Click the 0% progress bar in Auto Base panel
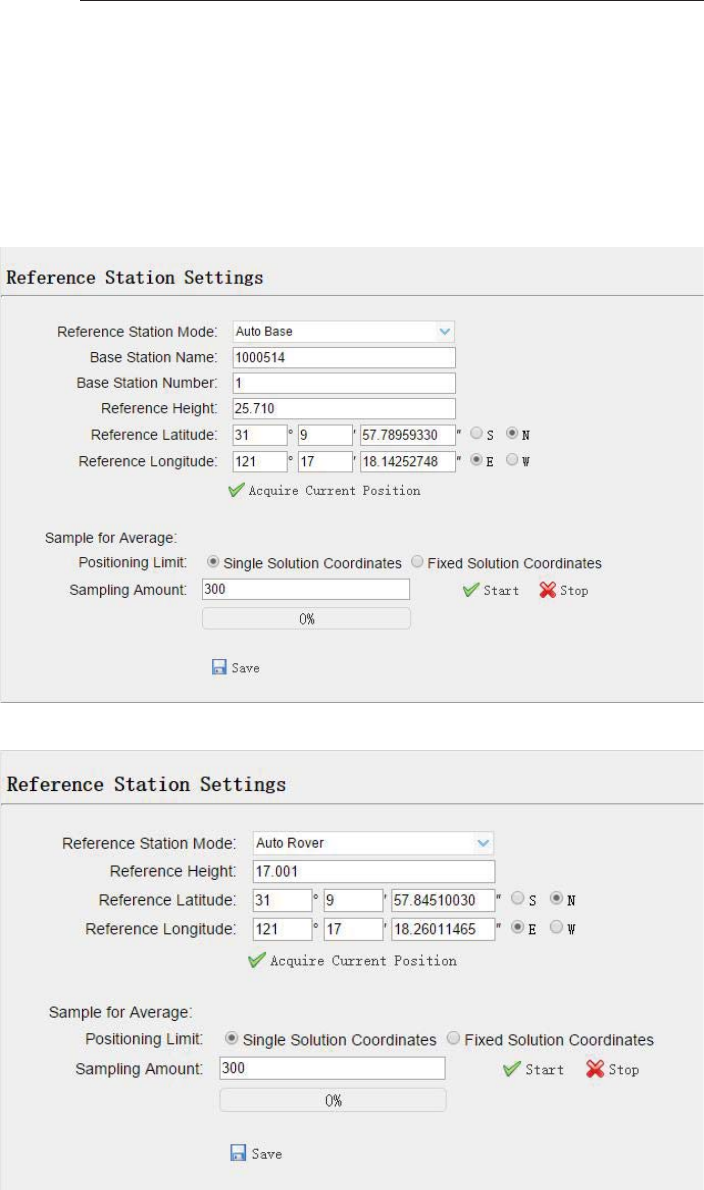Image resolution: width=704 pixels, height=1190 pixels. point(306,619)
